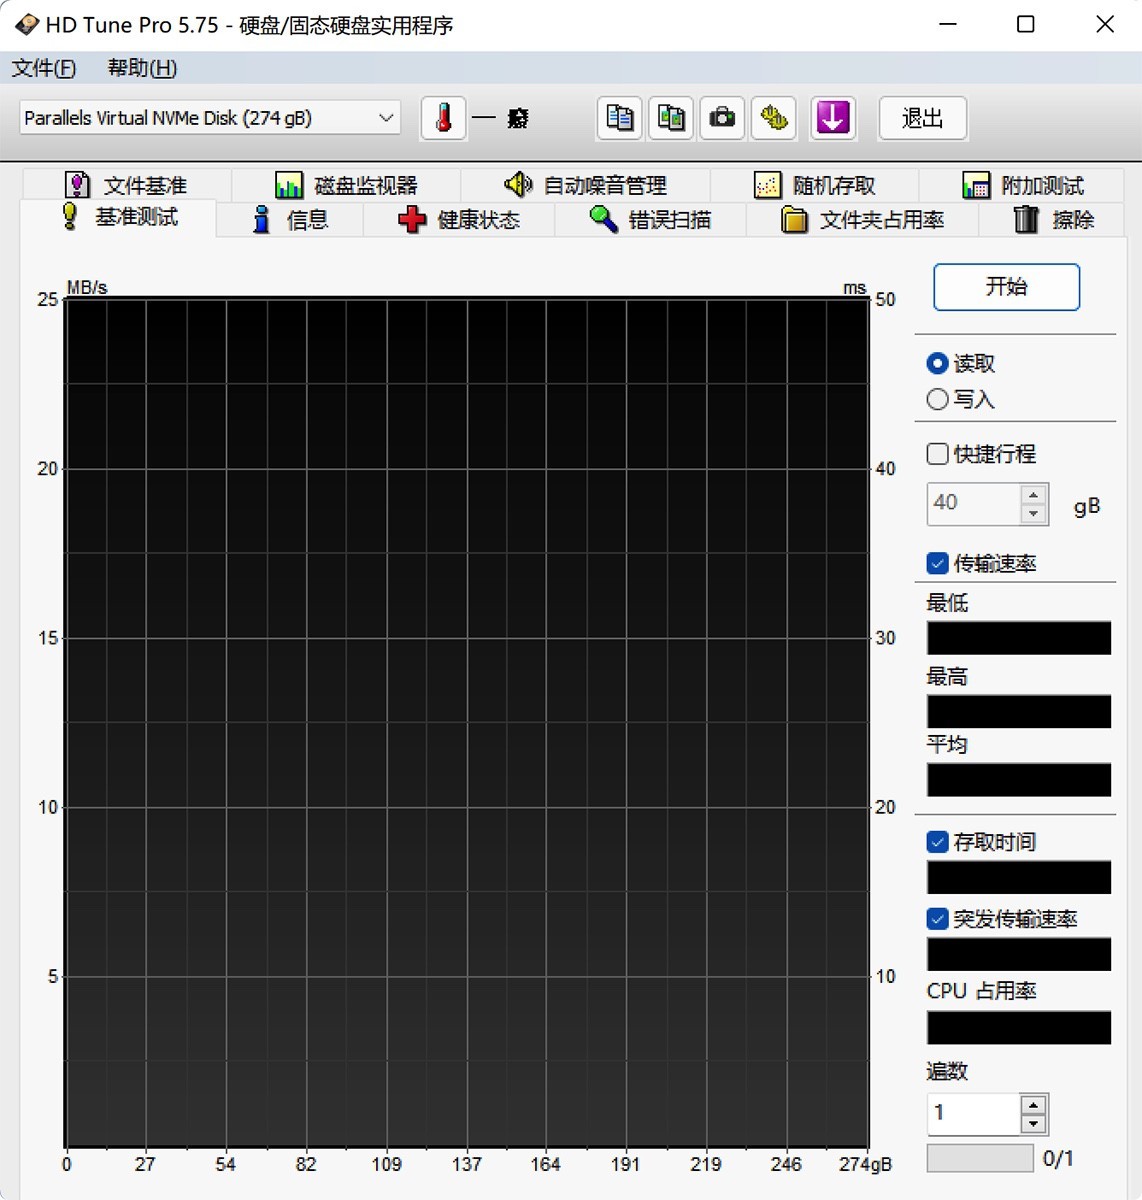
Task: Minimize the HD Tune Pro window
Action: click(948, 25)
